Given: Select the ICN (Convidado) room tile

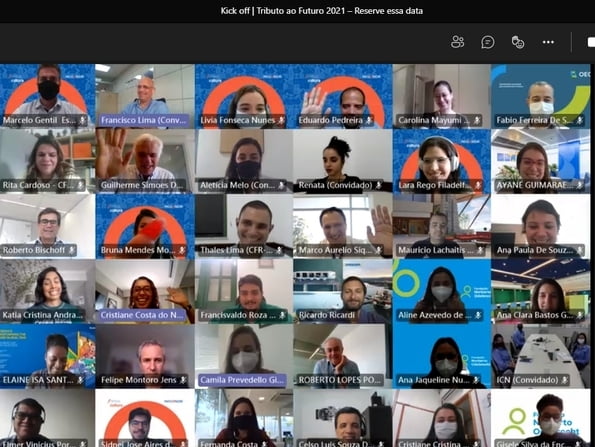Looking at the screenshot, I should [541, 356].
